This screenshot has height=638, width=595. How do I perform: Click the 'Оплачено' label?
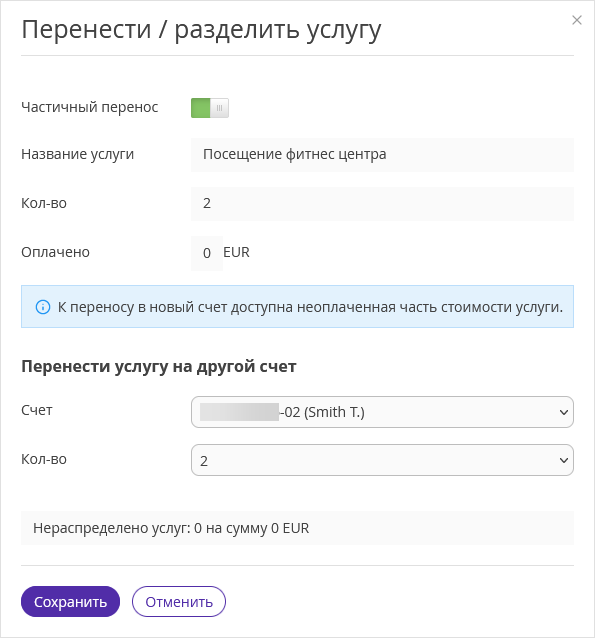55,252
